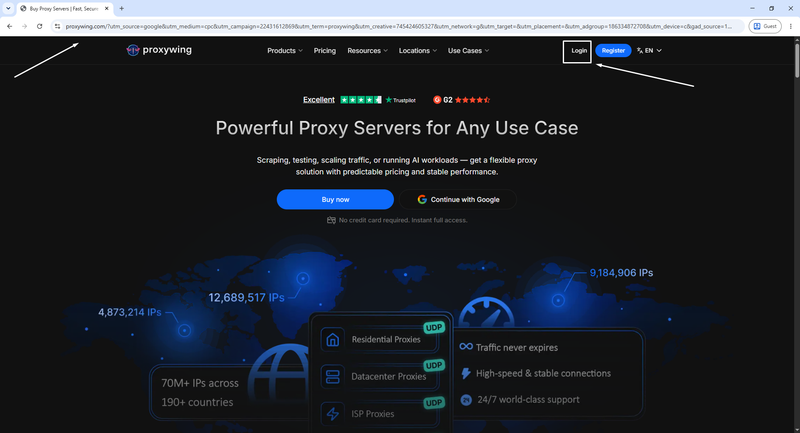
Task: Select the ISP Proxies card
Action: point(379,414)
